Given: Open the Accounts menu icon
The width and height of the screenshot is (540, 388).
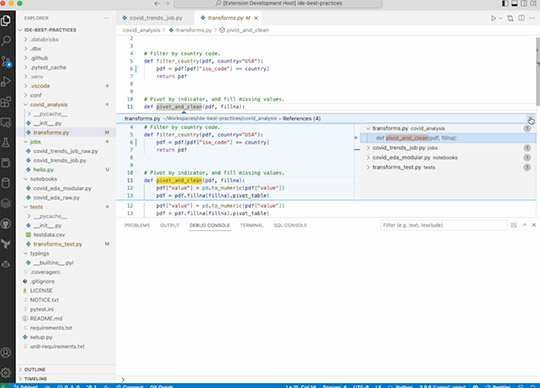Looking at the screenshot, I should 6,353.
